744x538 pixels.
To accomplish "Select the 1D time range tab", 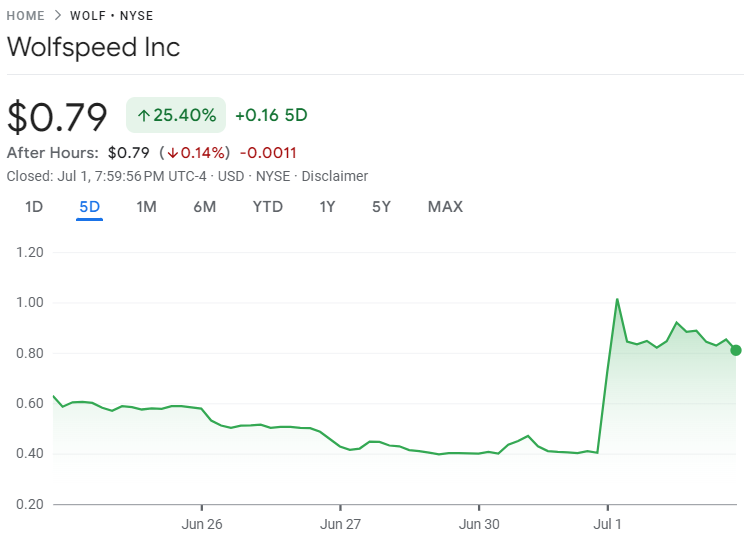I will click(34, 207).
